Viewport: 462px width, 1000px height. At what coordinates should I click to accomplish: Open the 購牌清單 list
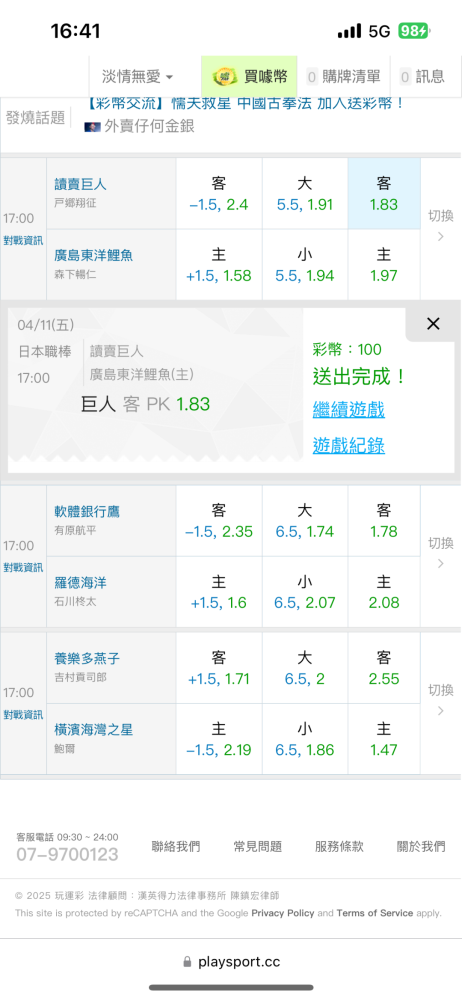pyautogui.click(x=343, y=77)
